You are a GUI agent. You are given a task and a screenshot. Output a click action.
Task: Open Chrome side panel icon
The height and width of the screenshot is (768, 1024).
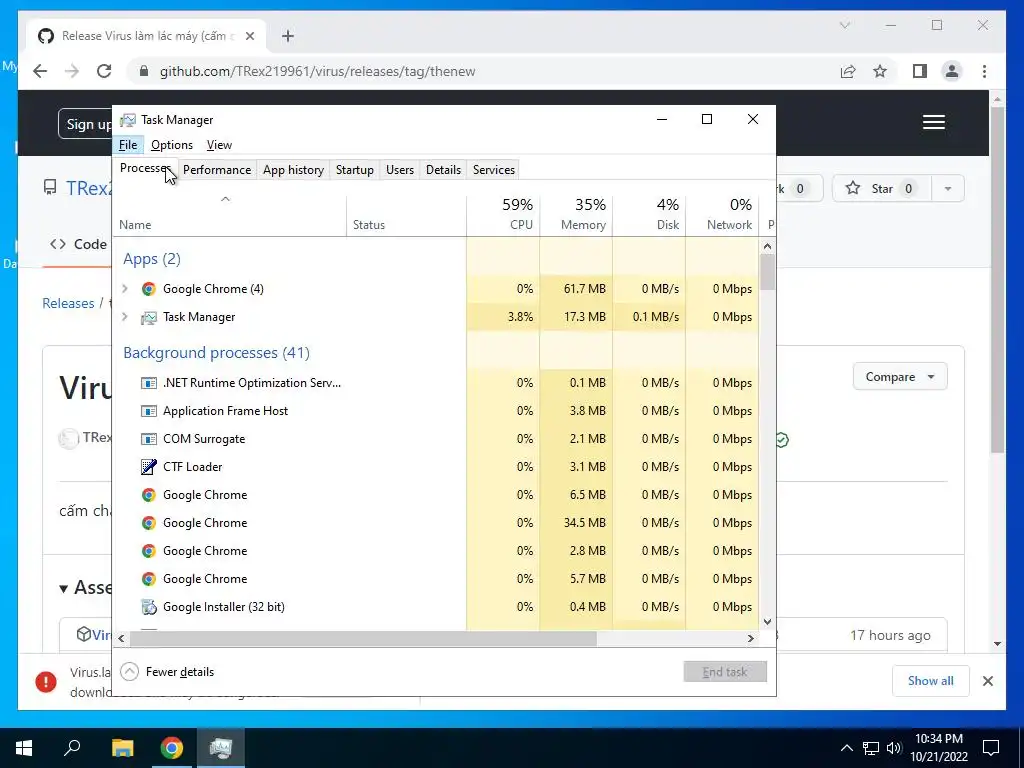tap(920, 71)
